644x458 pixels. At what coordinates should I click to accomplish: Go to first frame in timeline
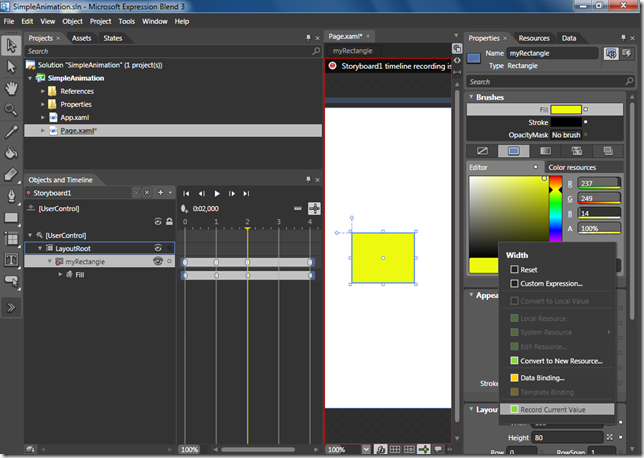[x=186, y=193]
